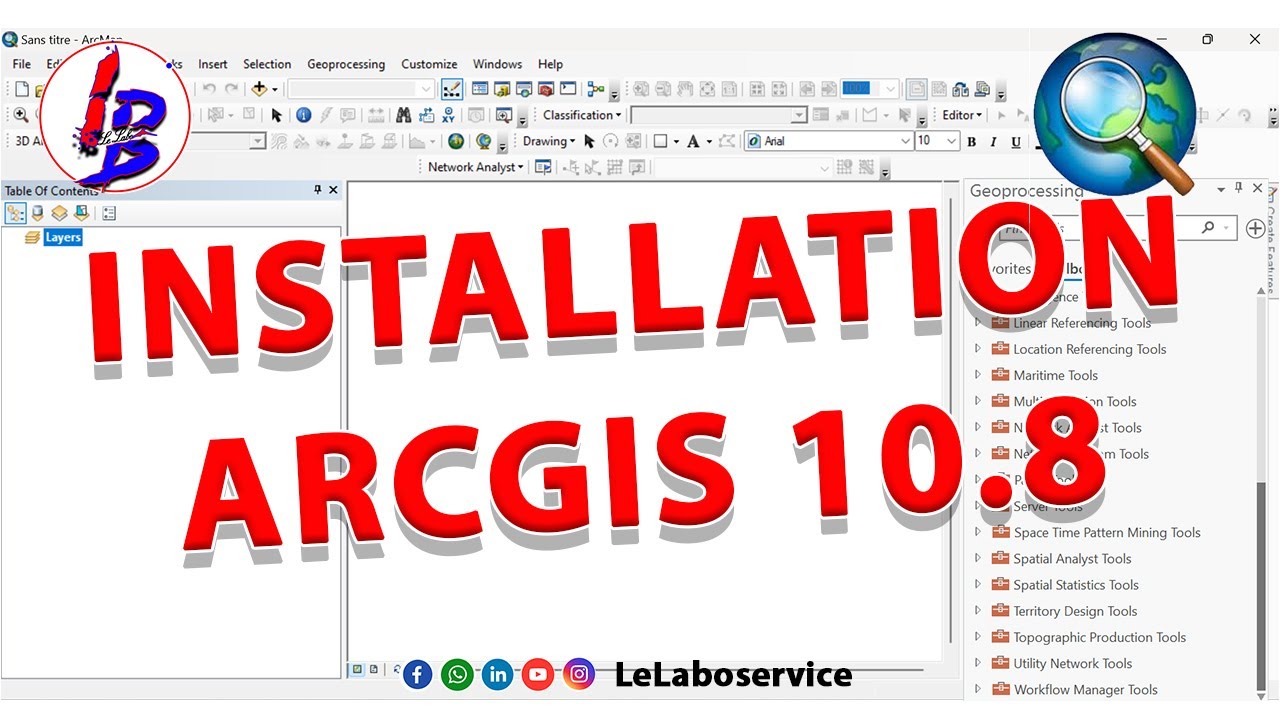The image size is (1280, 720).
Task: Open the Help menu
Action: (x=550, y=64)
